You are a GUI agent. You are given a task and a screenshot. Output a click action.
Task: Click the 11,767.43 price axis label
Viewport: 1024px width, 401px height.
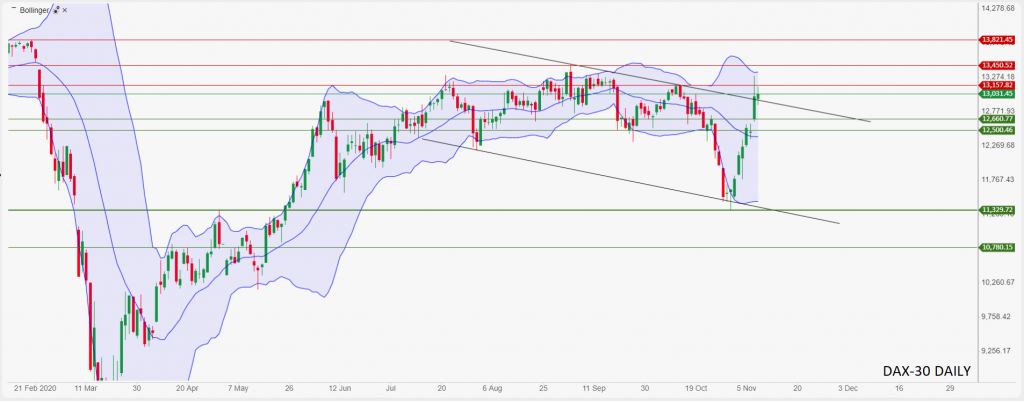(997, 179)
